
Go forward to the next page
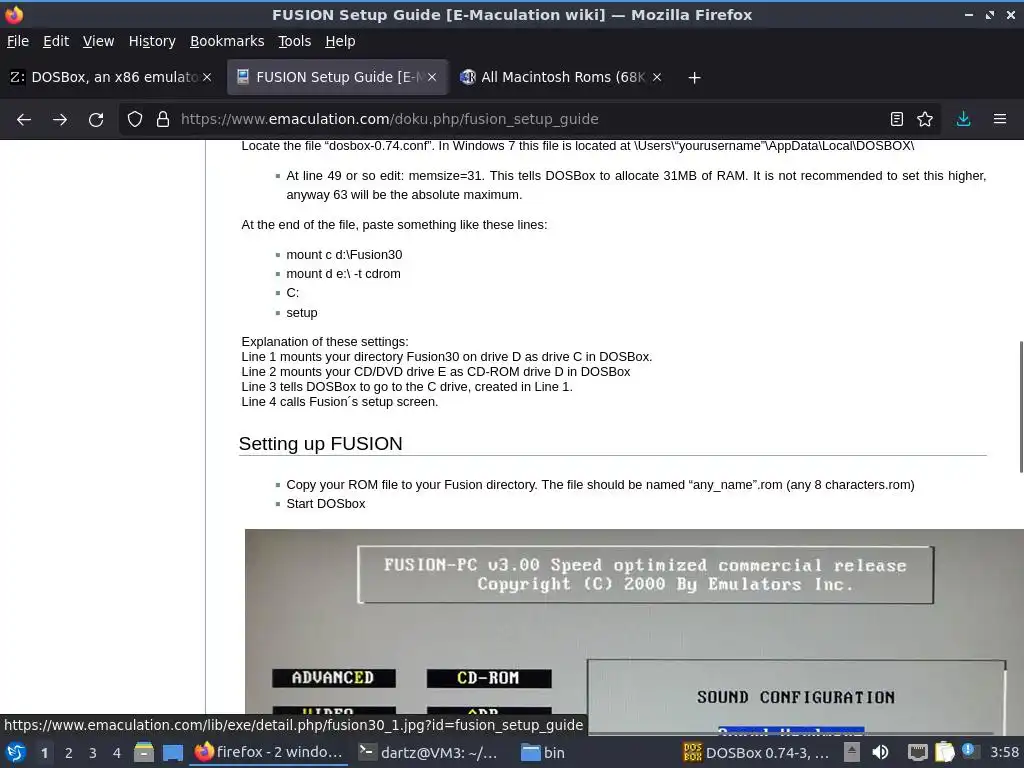(x=60, y=120)
